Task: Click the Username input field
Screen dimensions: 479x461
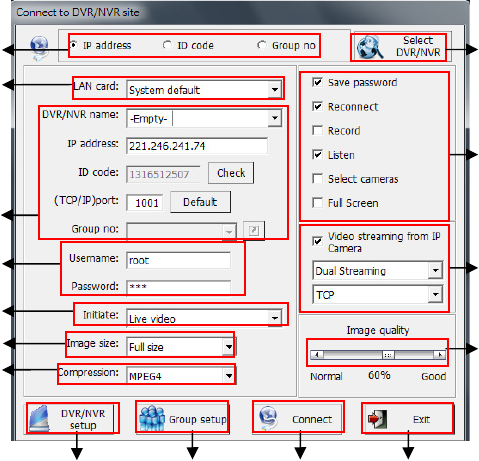Action: tap(178, 260)
